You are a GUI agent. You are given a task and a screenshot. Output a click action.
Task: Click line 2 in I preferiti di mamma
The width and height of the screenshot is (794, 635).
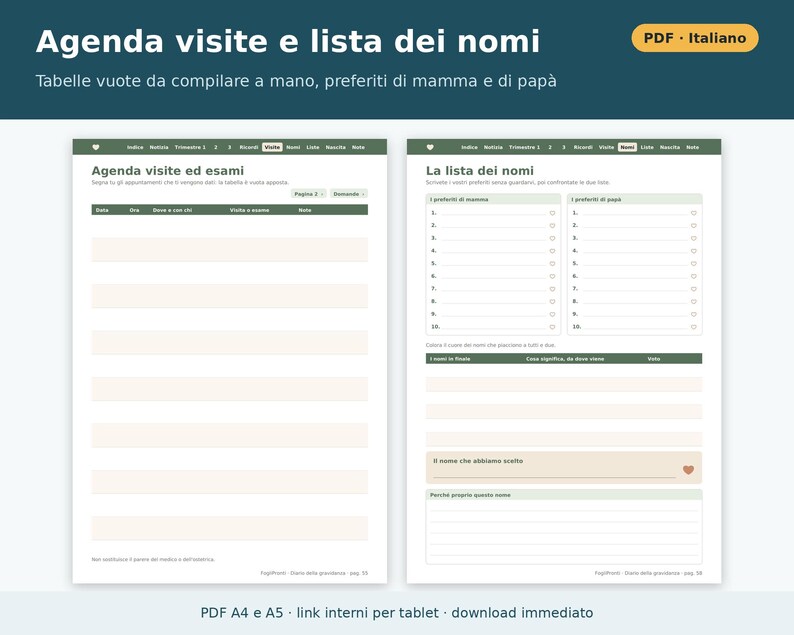click(x=493, y=226)
